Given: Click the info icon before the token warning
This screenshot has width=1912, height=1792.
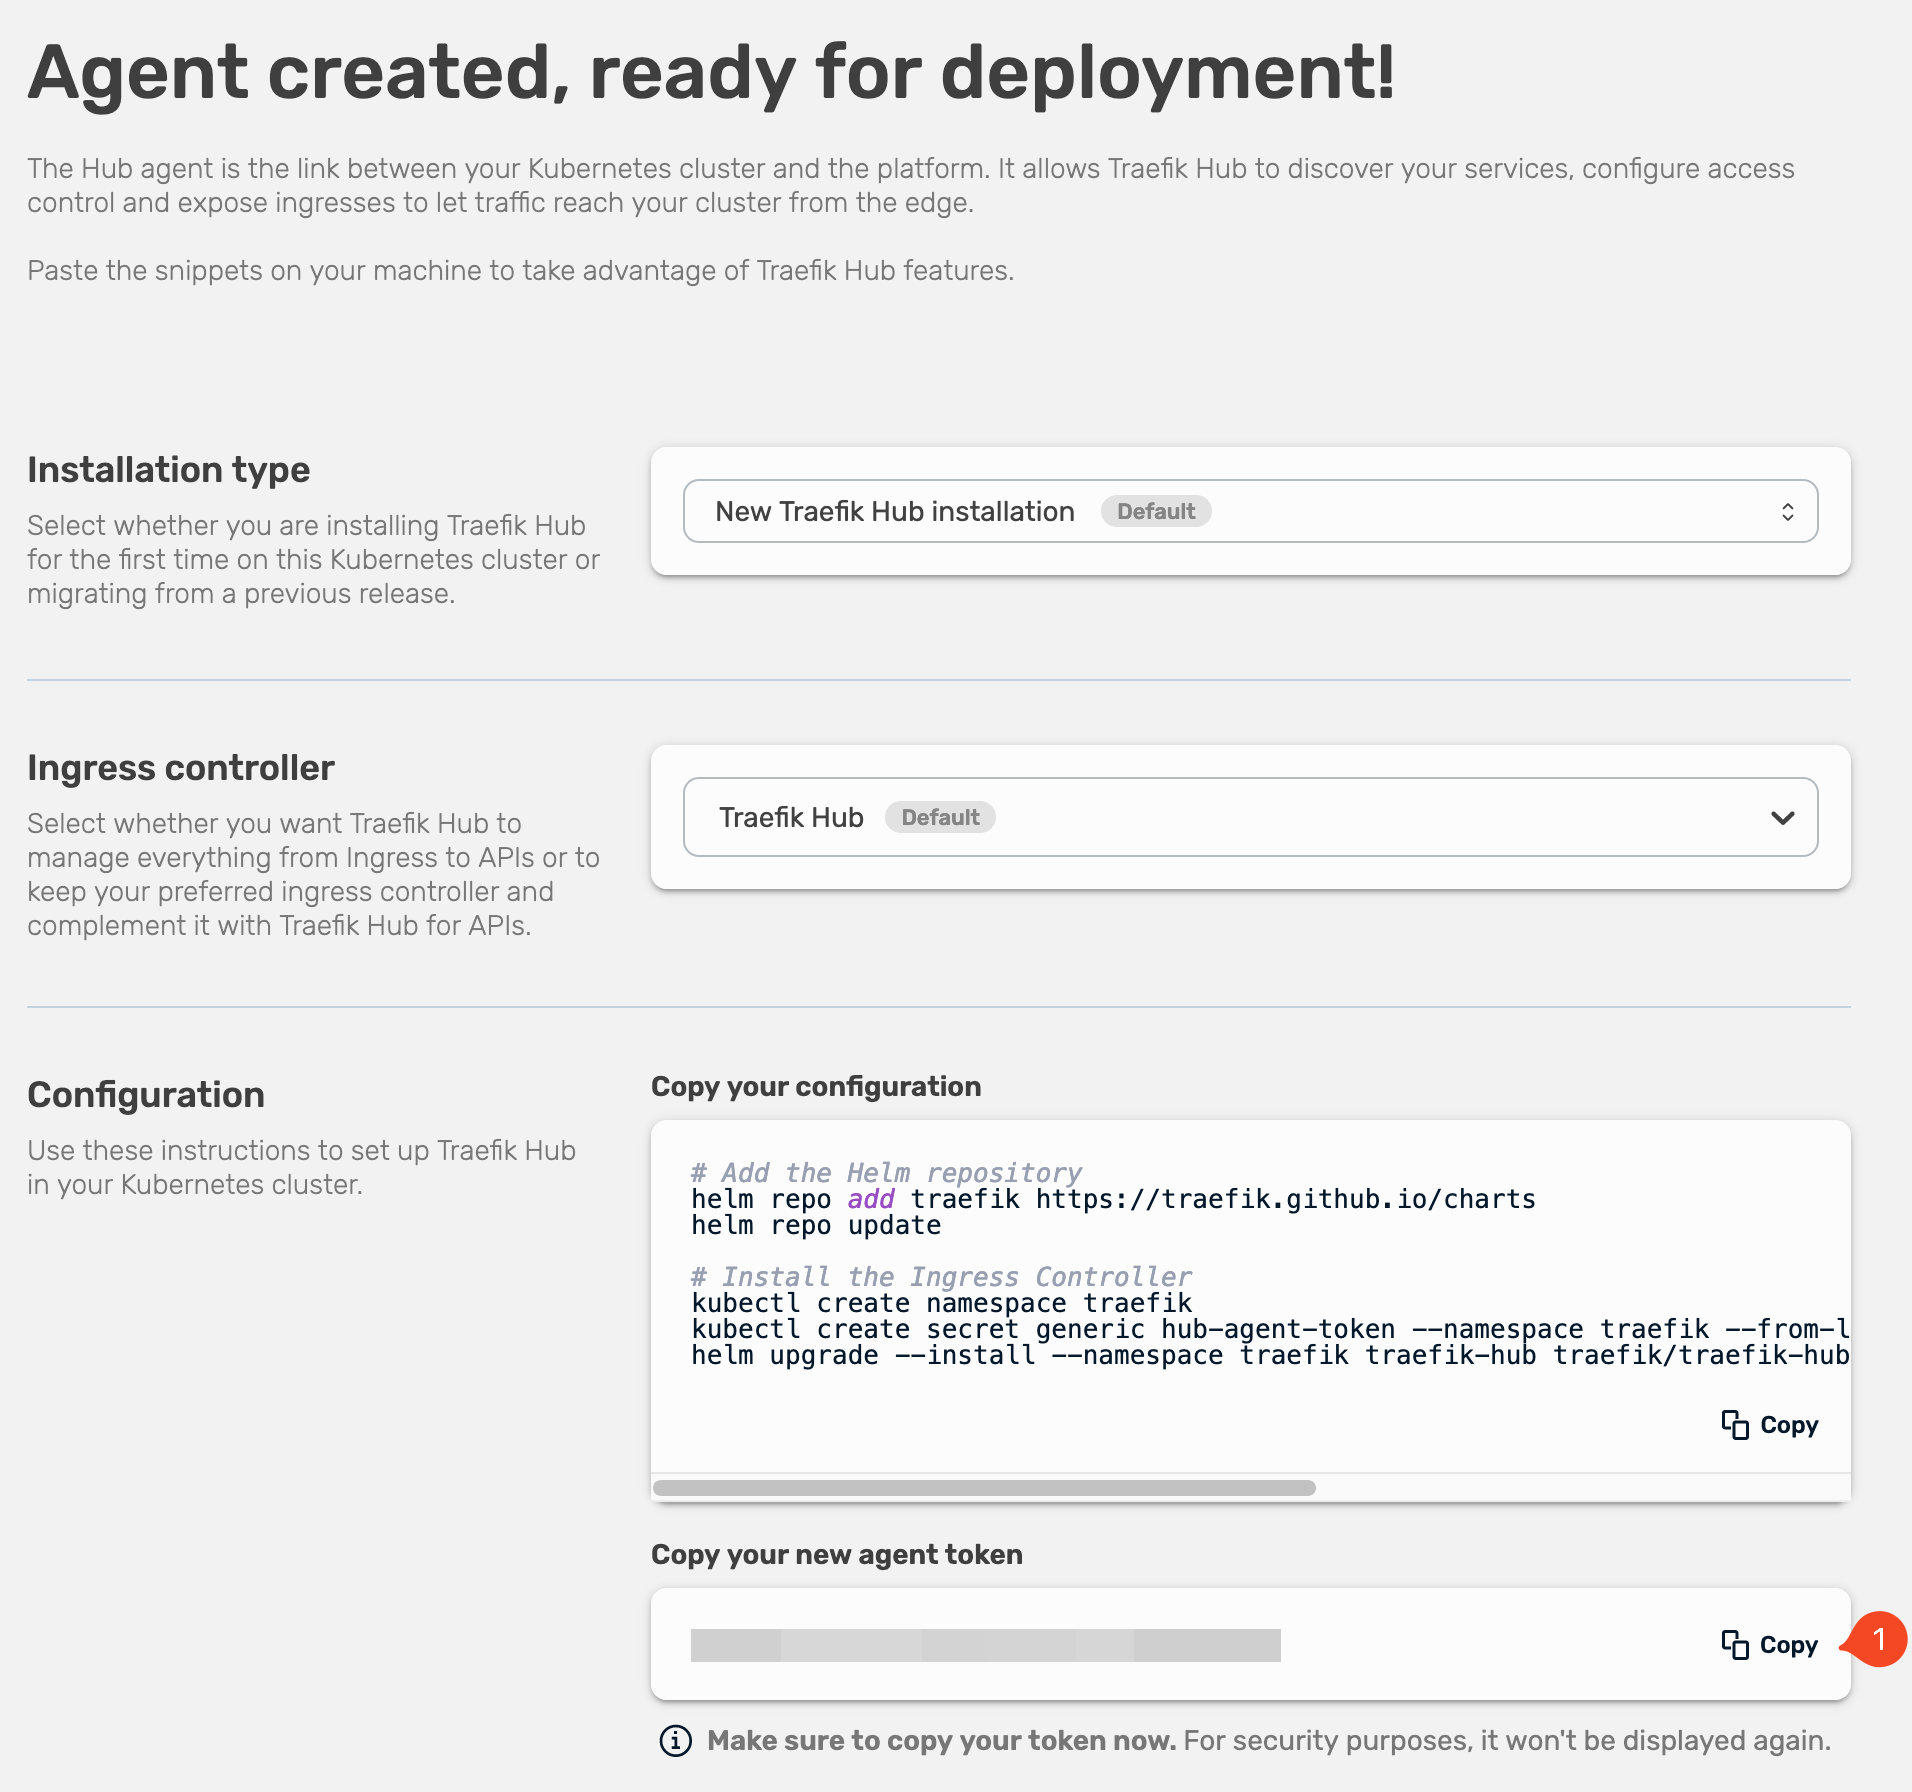Looking at the screenshot, I should tap(676, 1741).
